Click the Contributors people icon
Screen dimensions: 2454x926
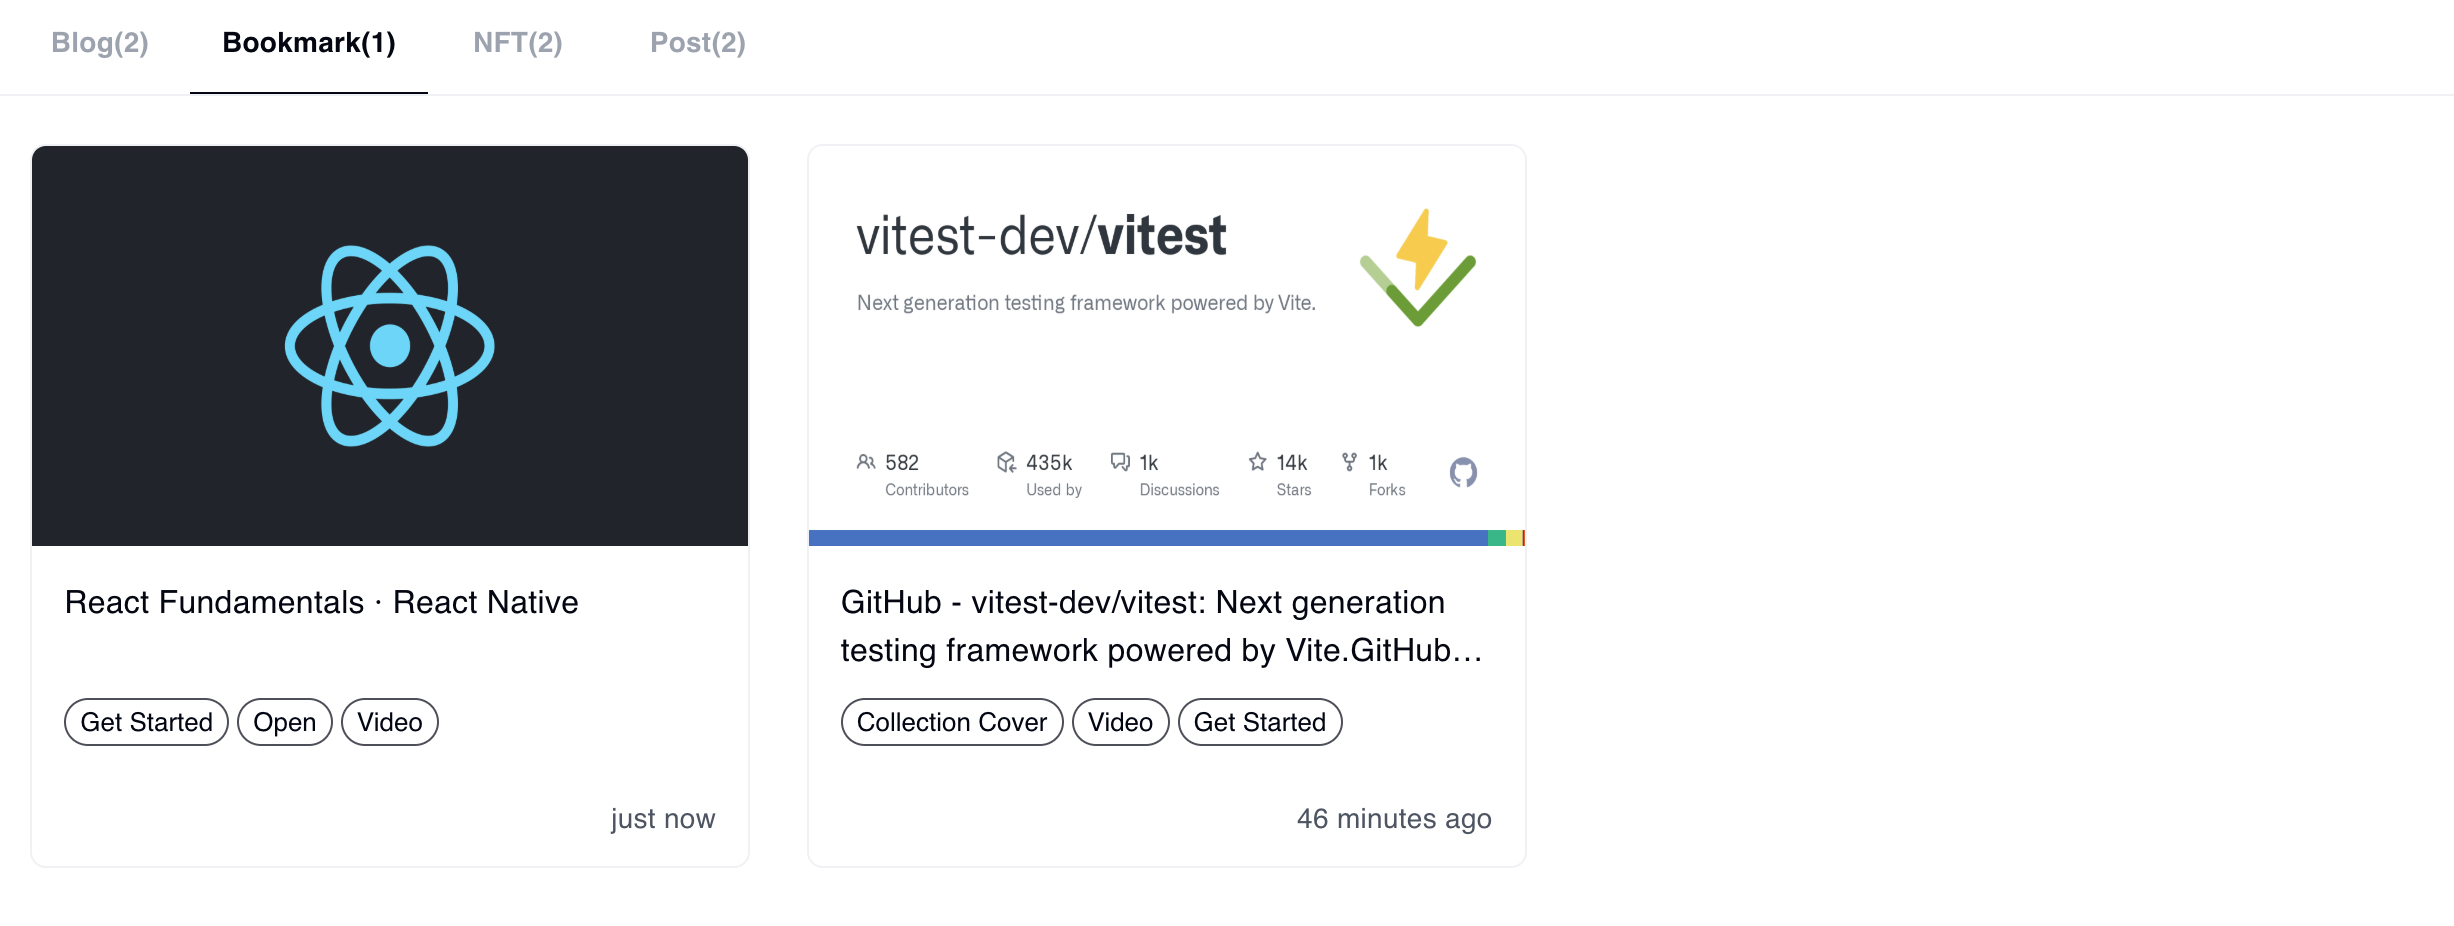(x=866, y=462)
